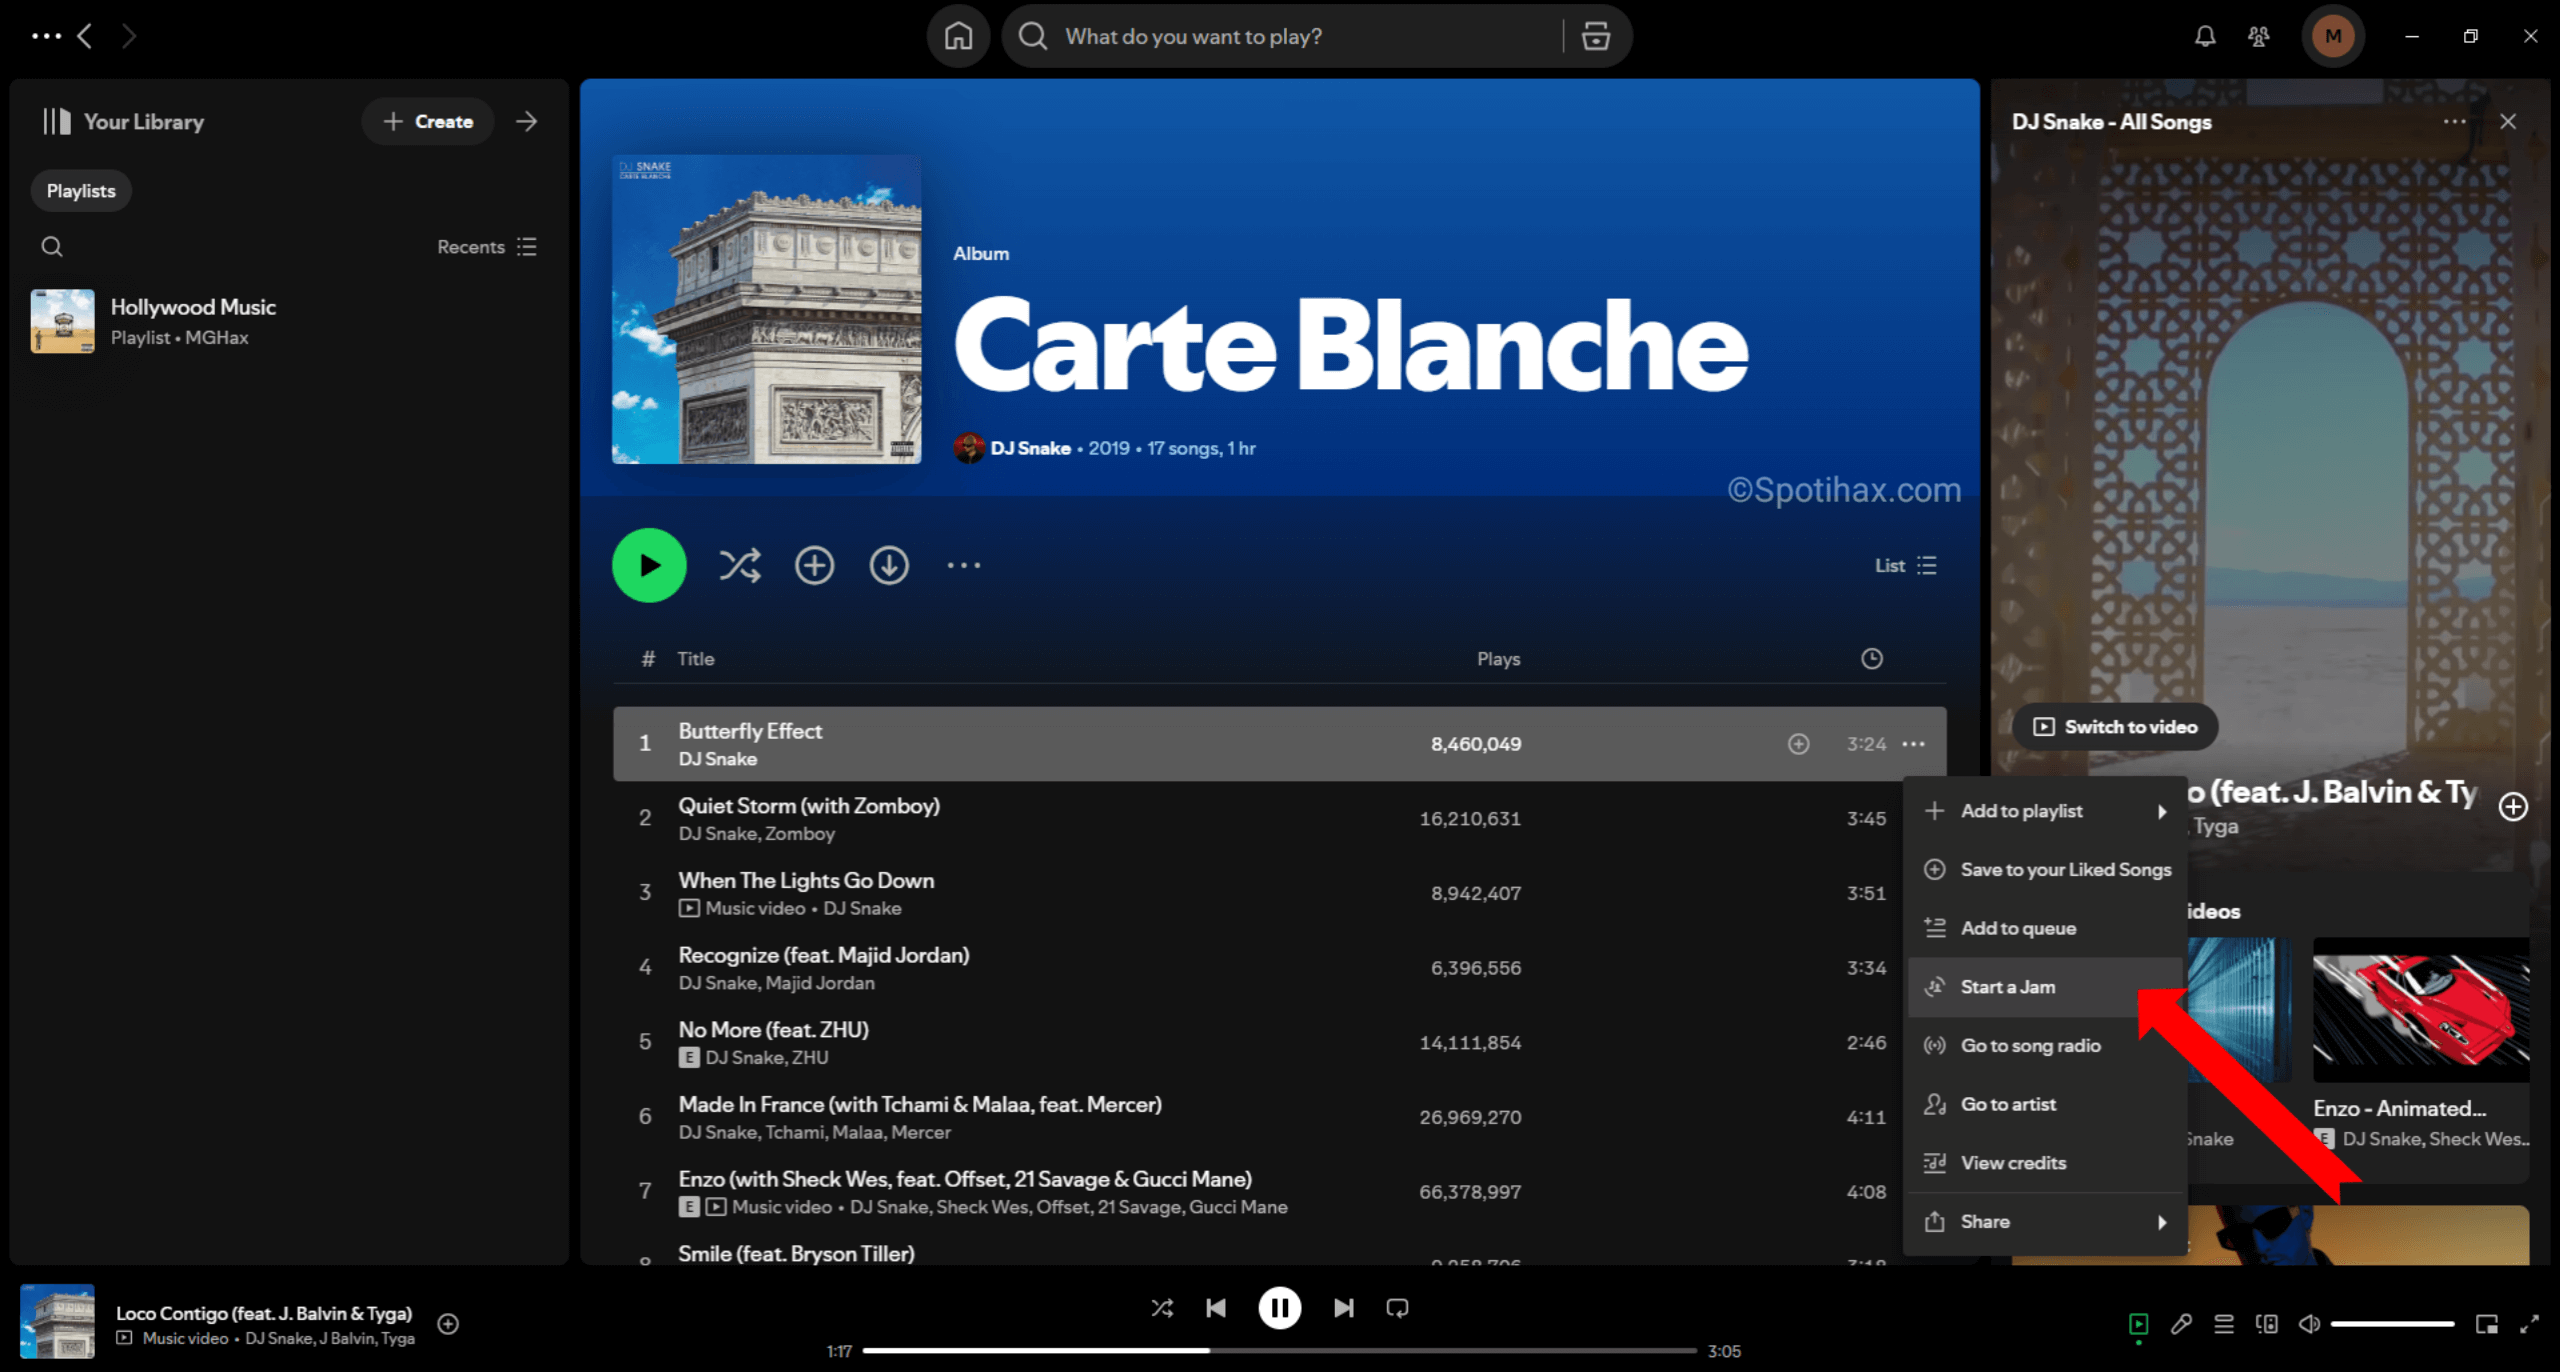The width and height of the screenshot is (2560, 1372).
Task: Select Quiet Storm (with Zomboy) track
Action: 1279,819
